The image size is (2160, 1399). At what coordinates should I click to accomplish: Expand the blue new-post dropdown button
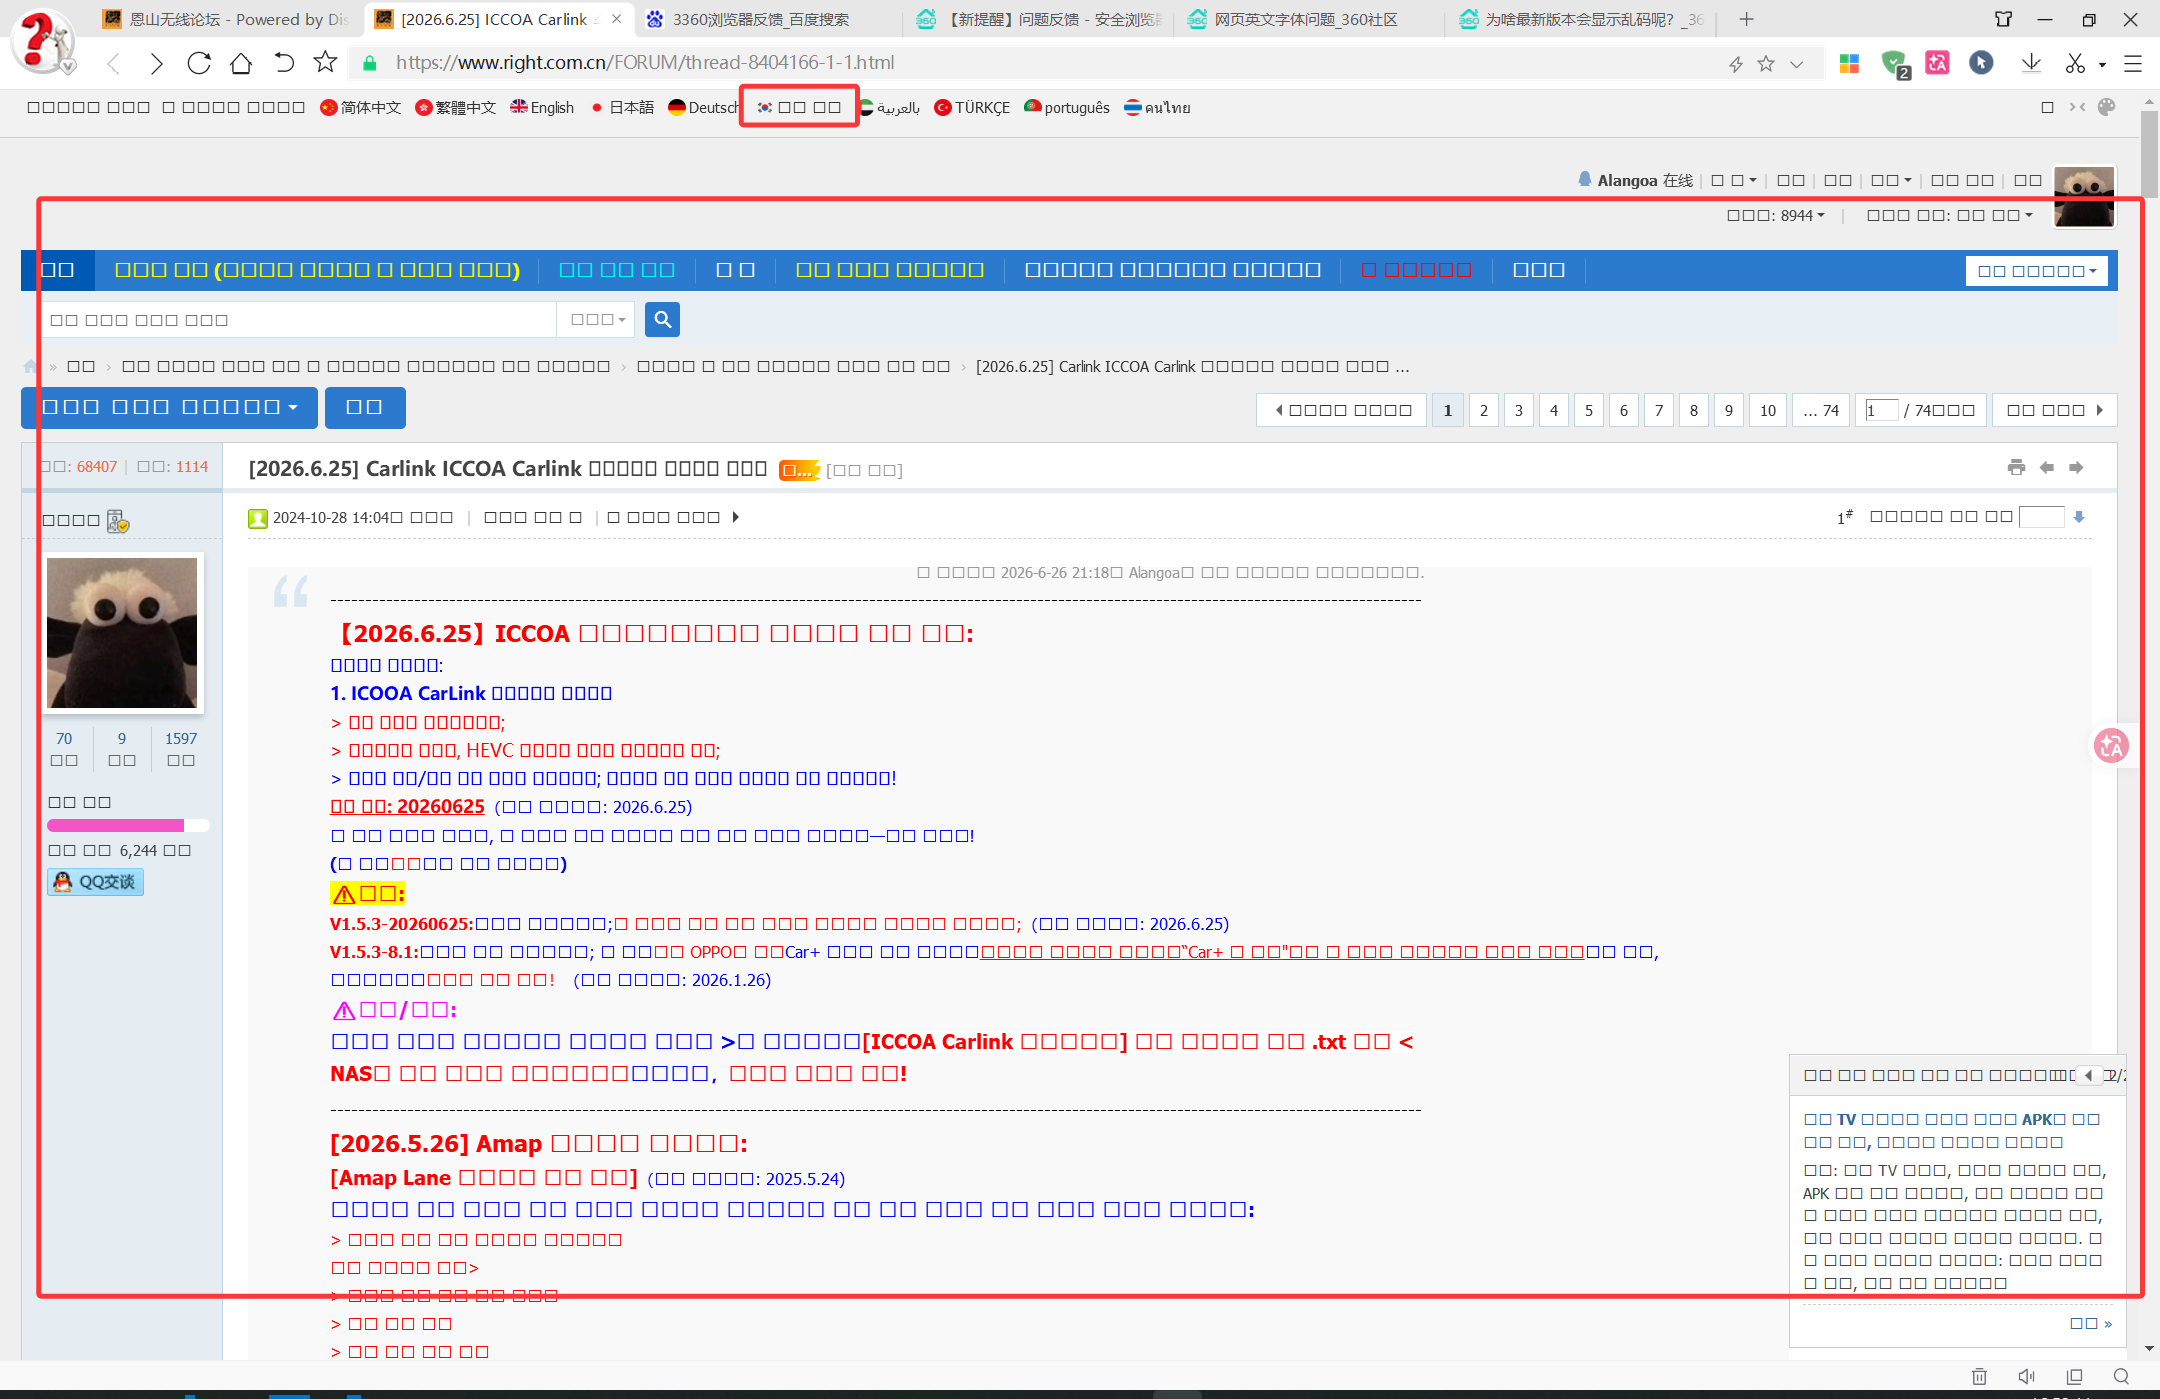click(x=169, y=407)
